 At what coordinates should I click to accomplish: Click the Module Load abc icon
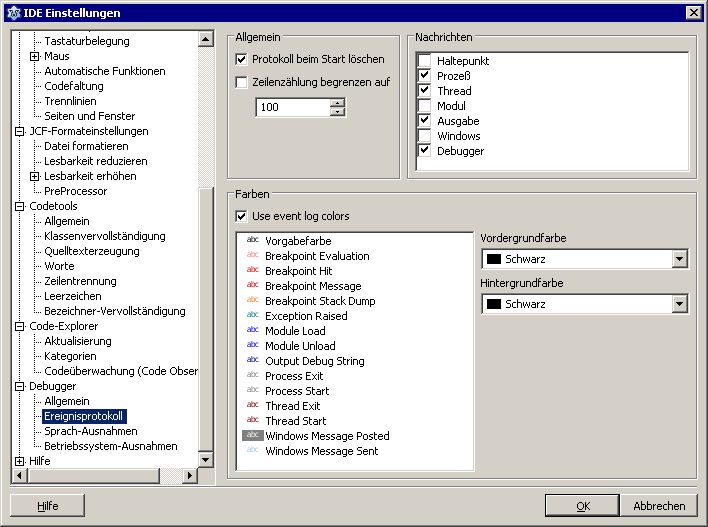(253, 331)
